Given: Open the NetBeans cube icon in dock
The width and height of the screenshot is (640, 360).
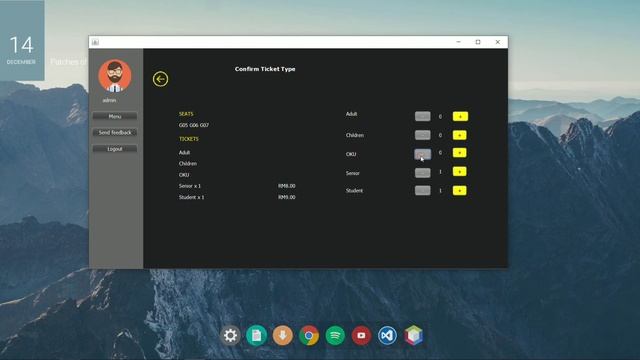Looking at the screenshot, I should tap(413, 336).
